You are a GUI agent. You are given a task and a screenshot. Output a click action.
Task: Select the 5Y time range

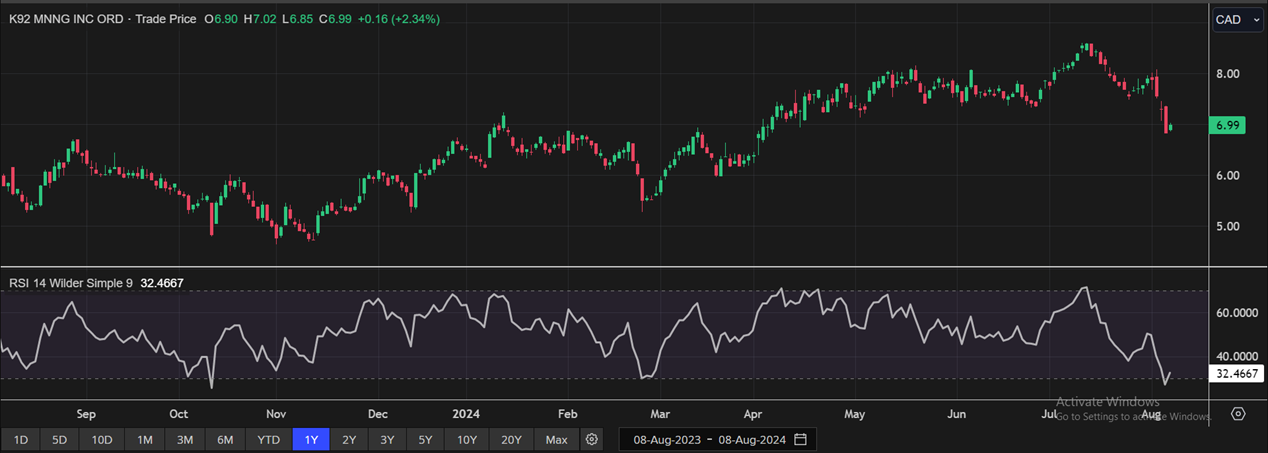[x=425, y=439]
